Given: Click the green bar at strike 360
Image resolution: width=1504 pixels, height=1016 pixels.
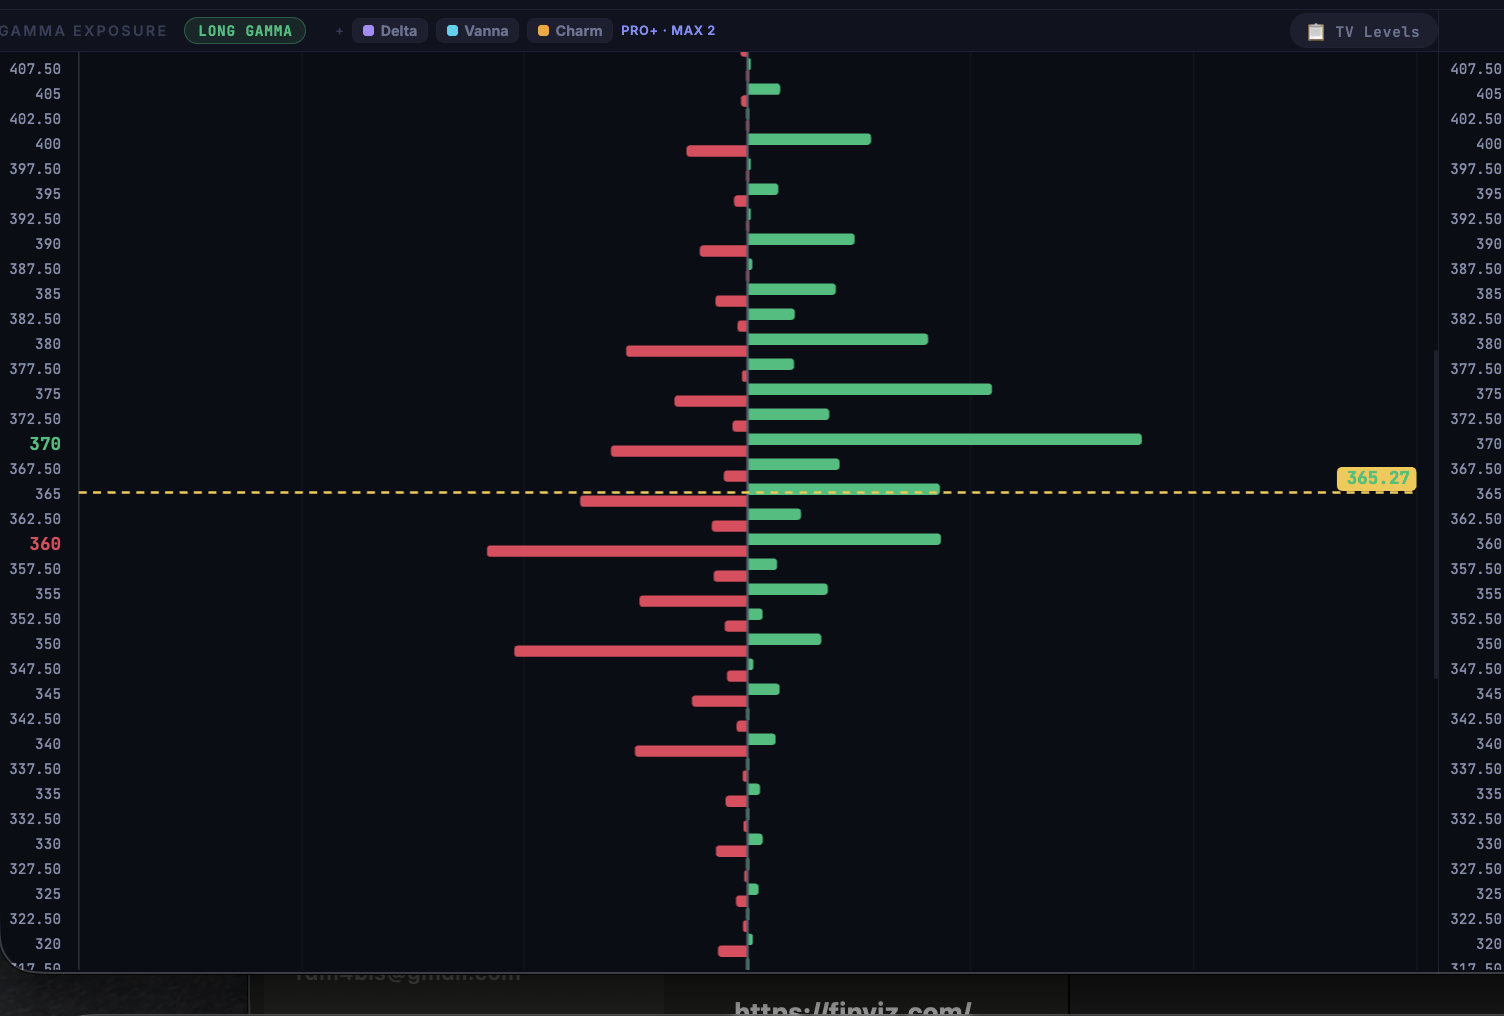Looking at the screenshot, I should pos(844,539).
